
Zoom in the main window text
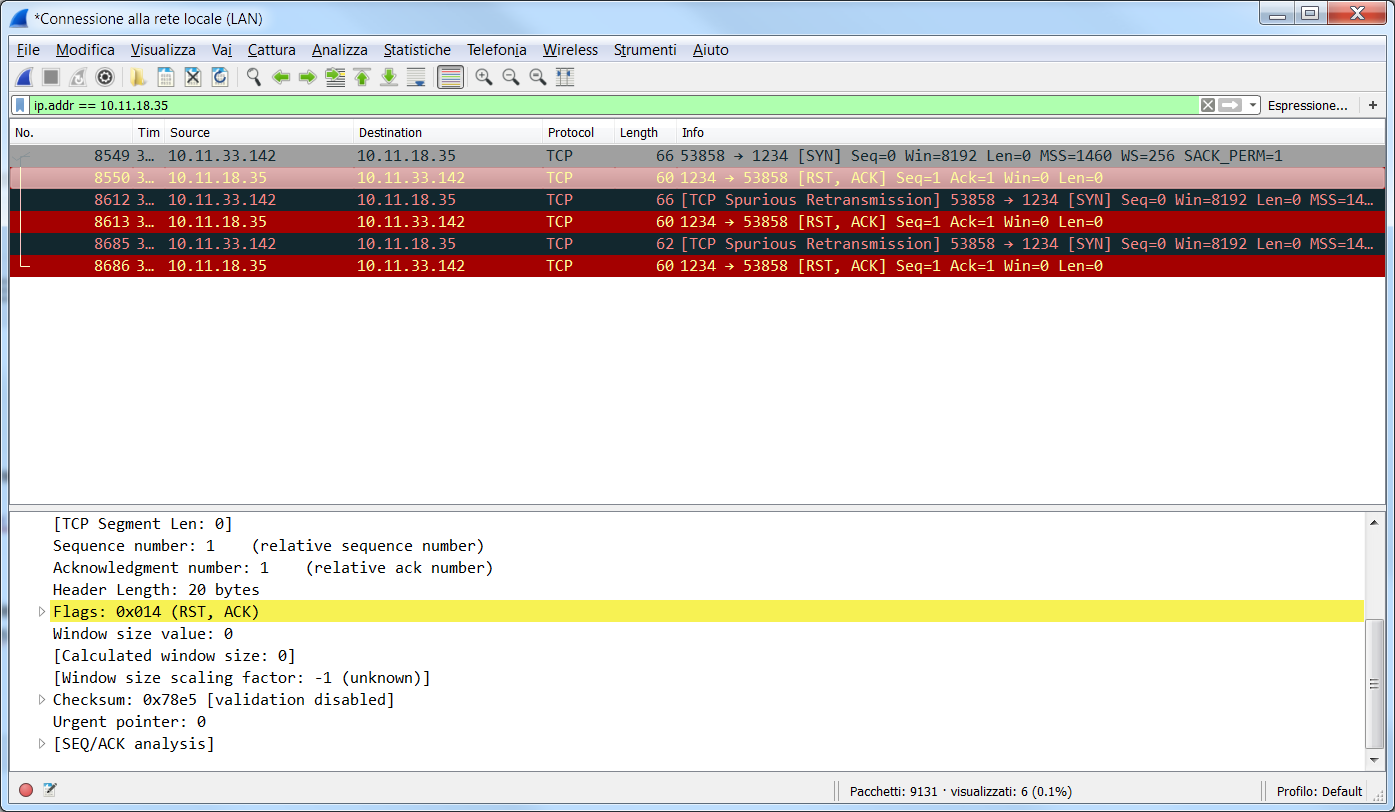click(x=484, y=77)
